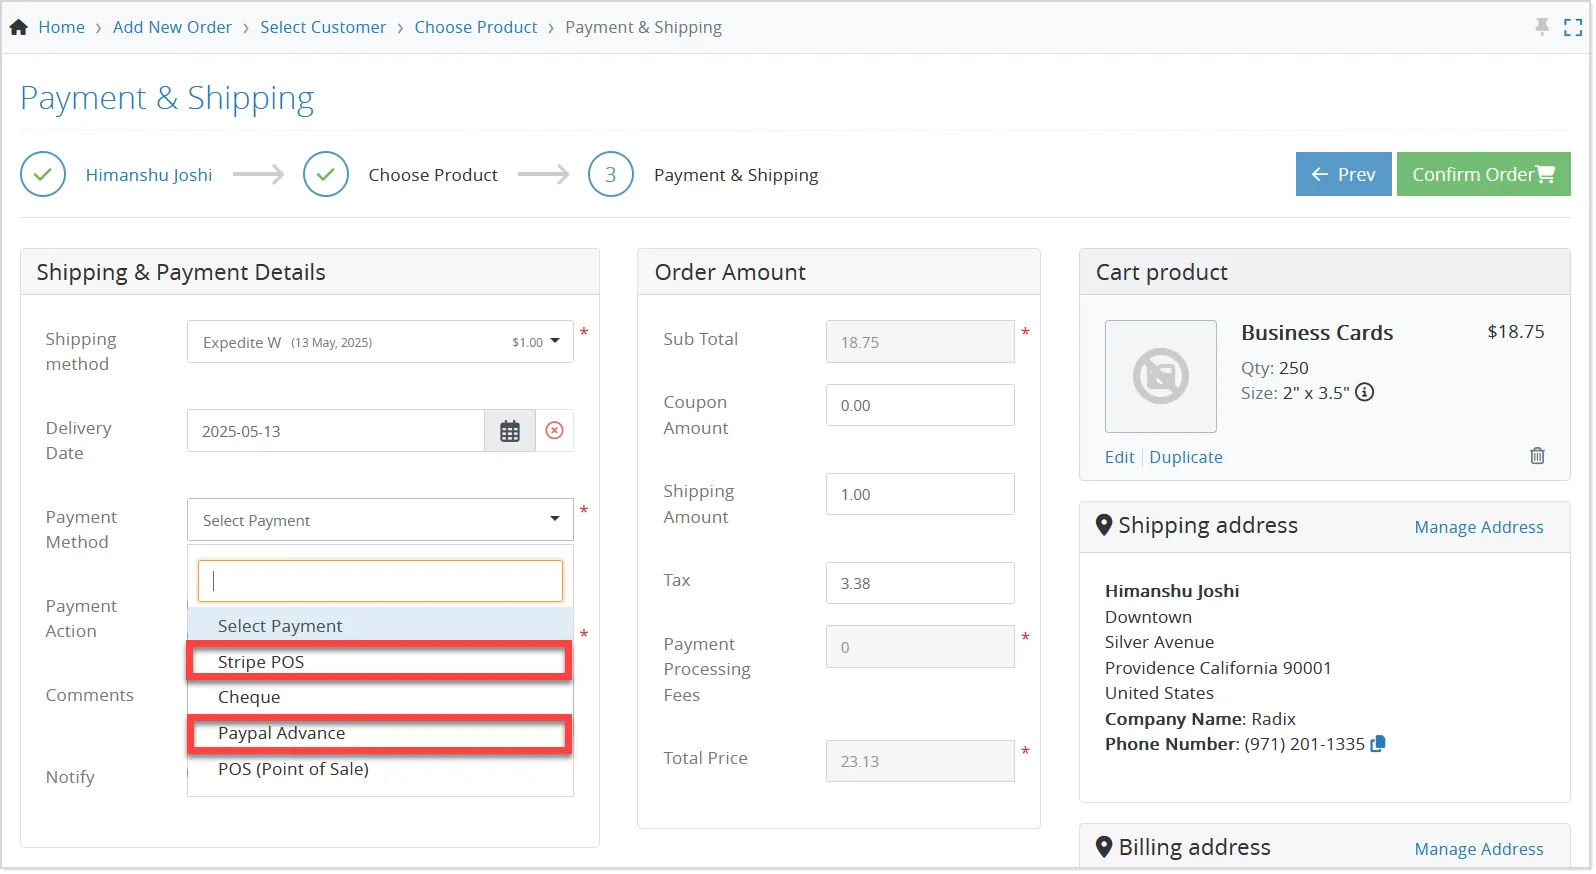Toggle fullscreen mode with the expand icon
The height and width of the screenshot is (874, 1596).
[1573, 28]
